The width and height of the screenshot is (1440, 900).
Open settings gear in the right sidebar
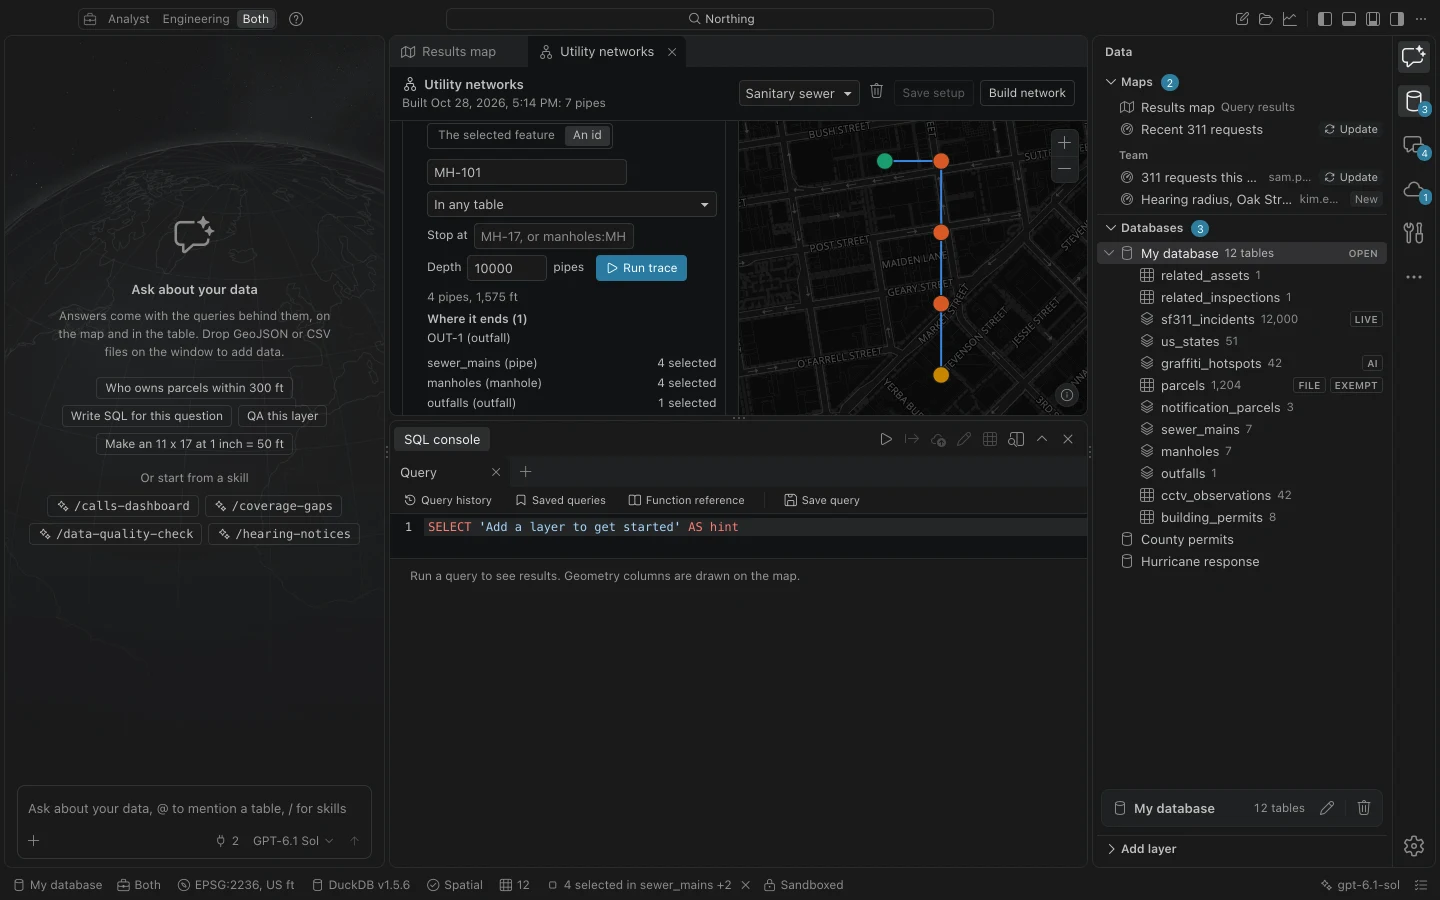click(1413, 846)
